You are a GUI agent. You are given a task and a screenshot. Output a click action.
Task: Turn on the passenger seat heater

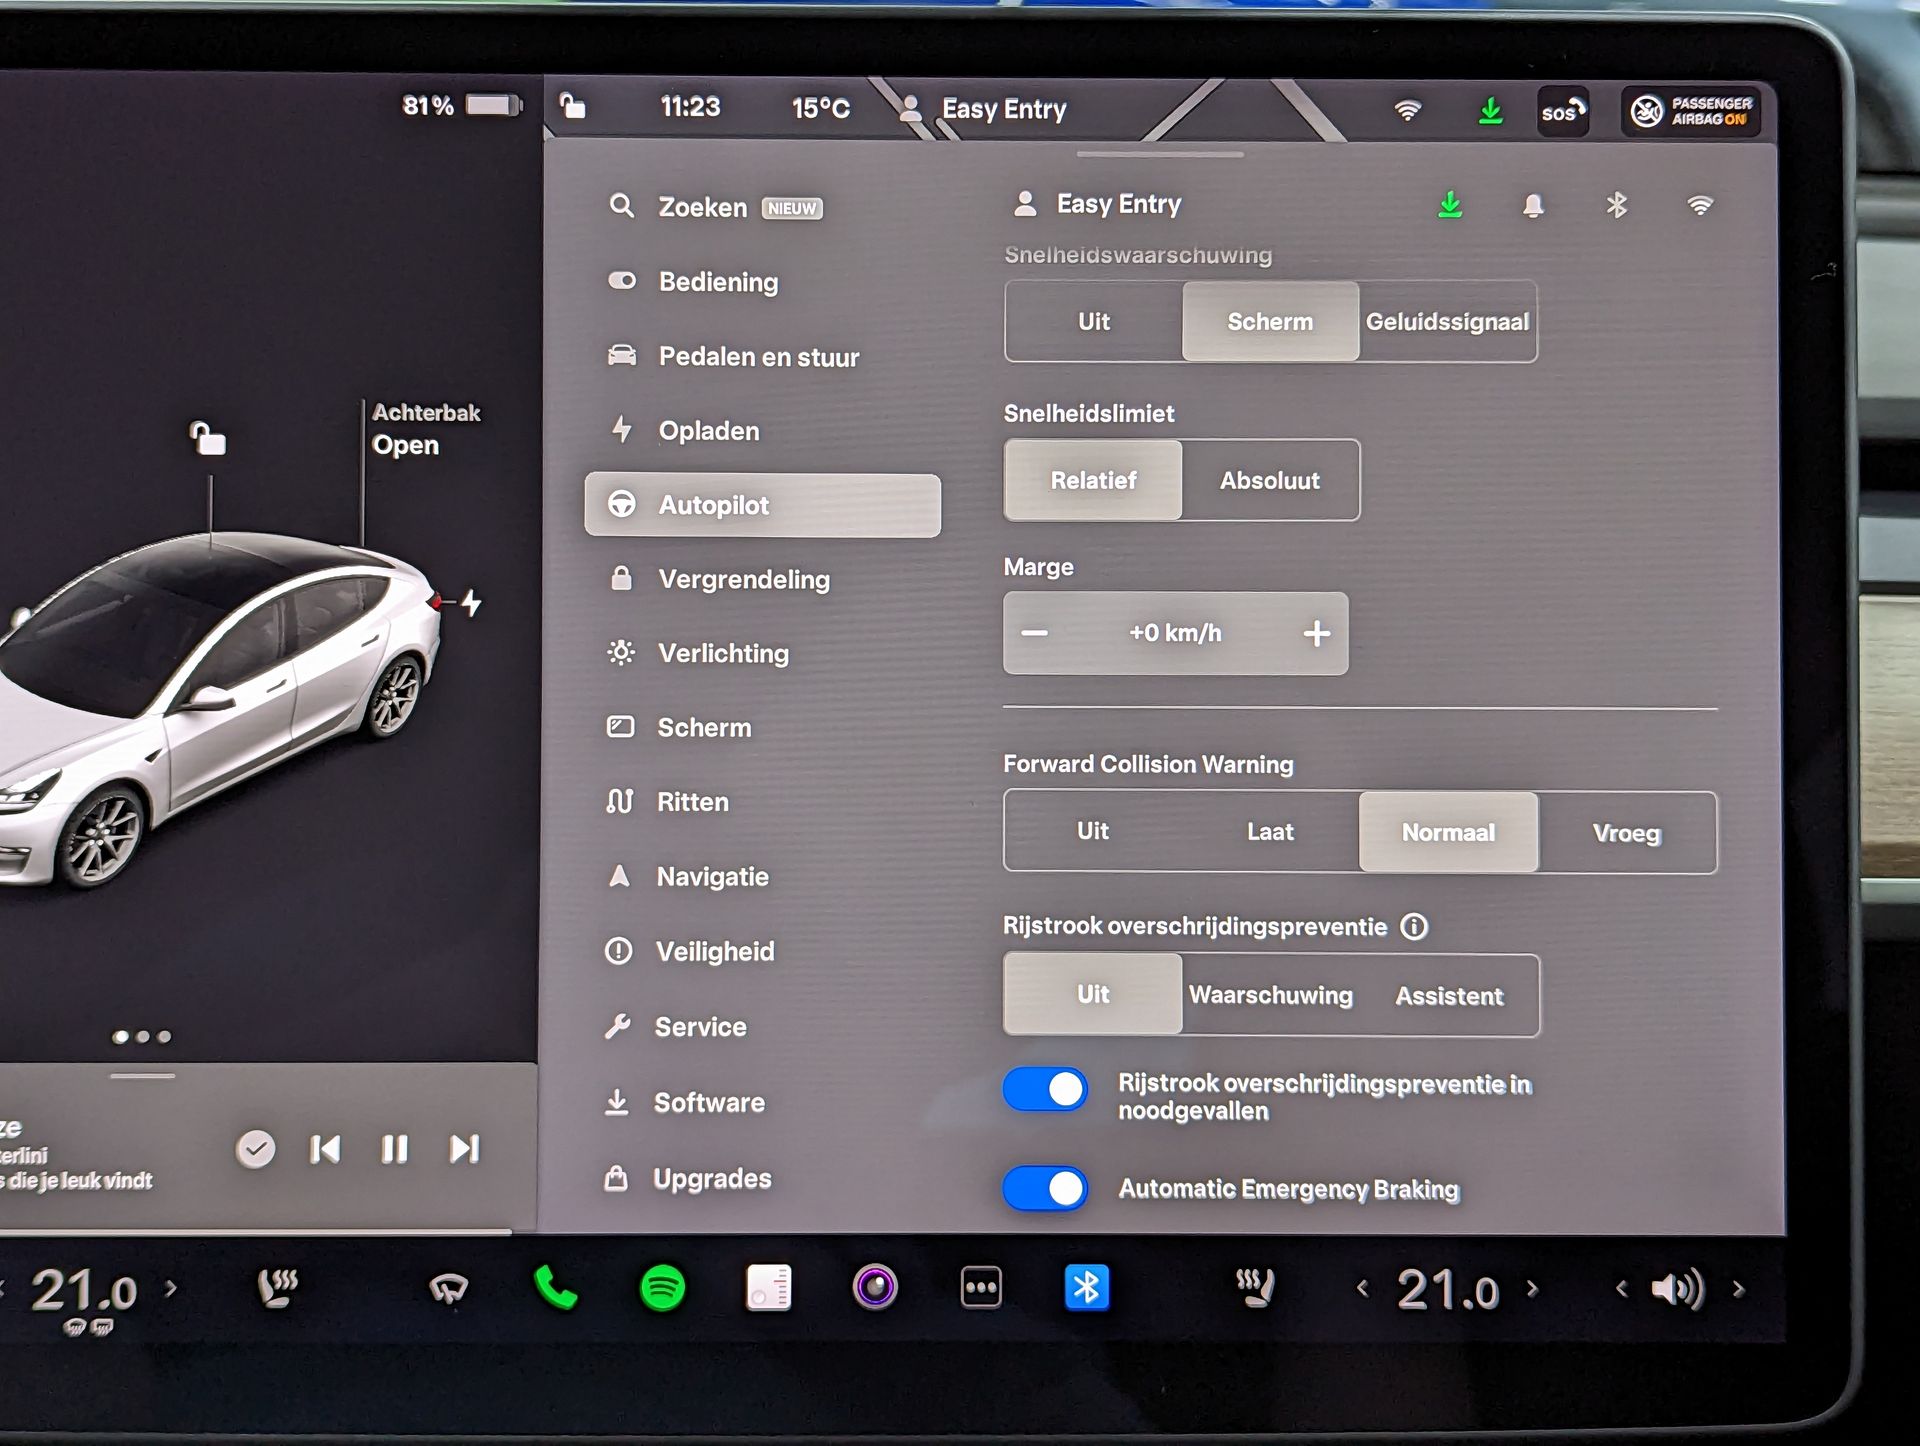click(x=1254, y=1288)
